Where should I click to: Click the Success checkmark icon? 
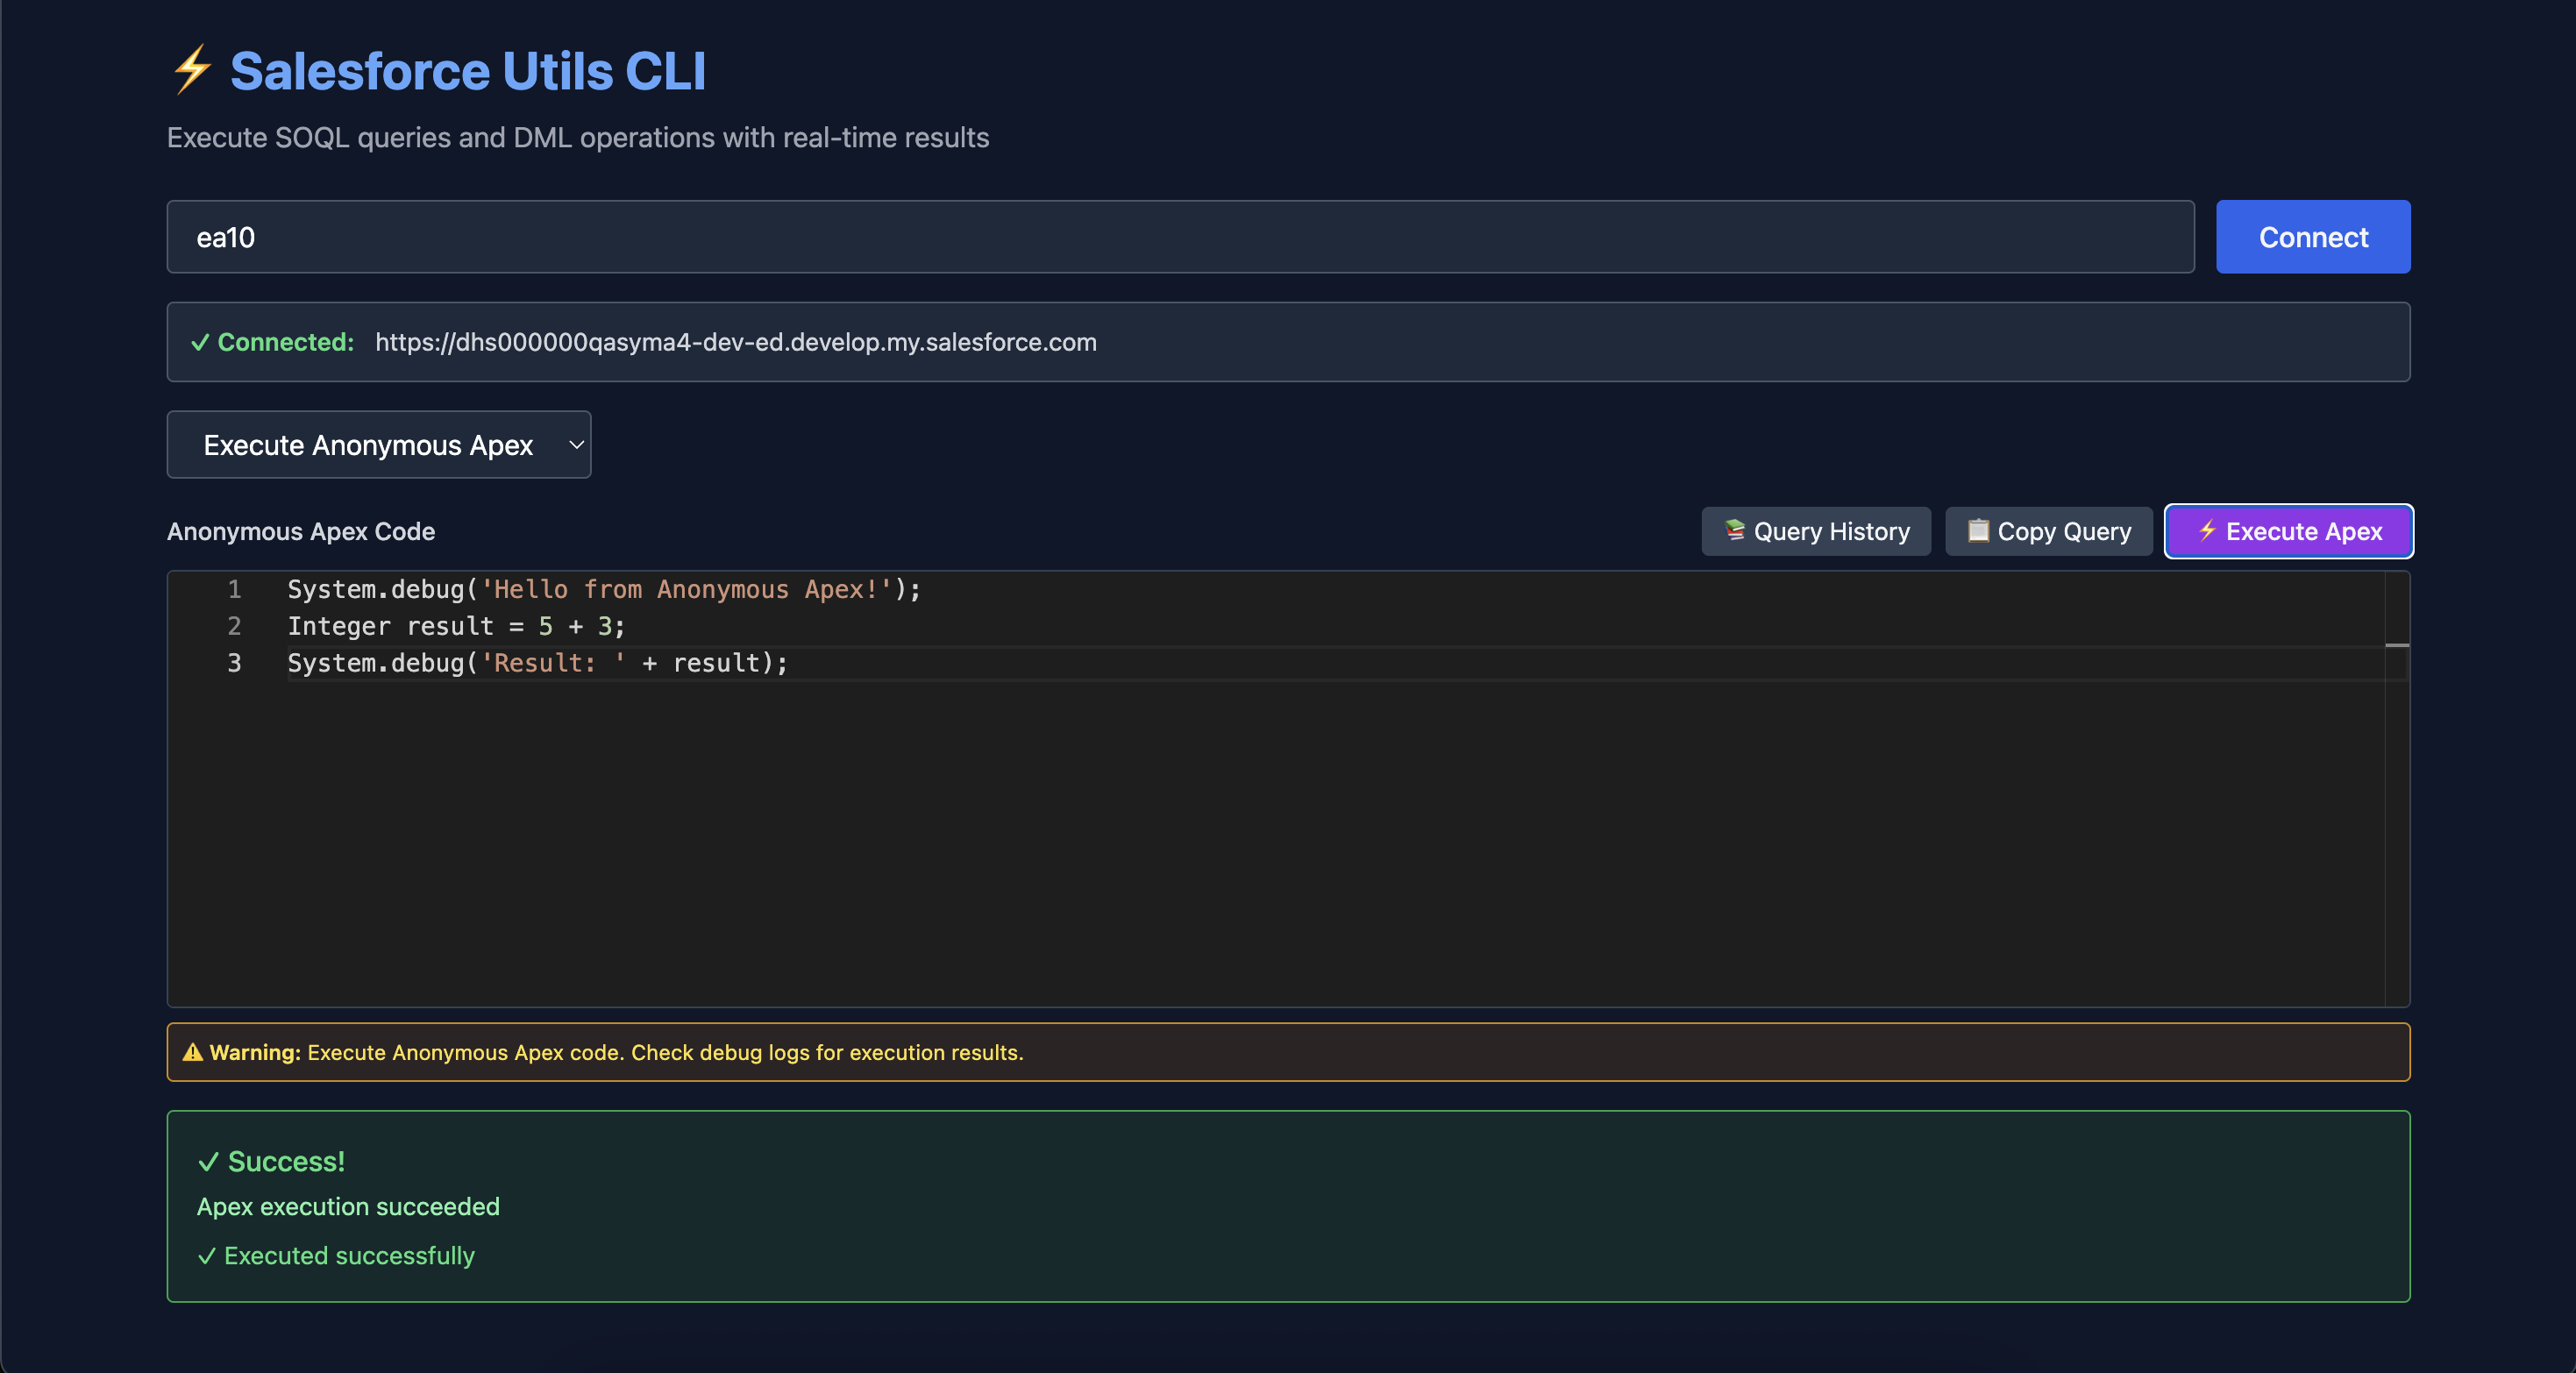click(208, 1162)
